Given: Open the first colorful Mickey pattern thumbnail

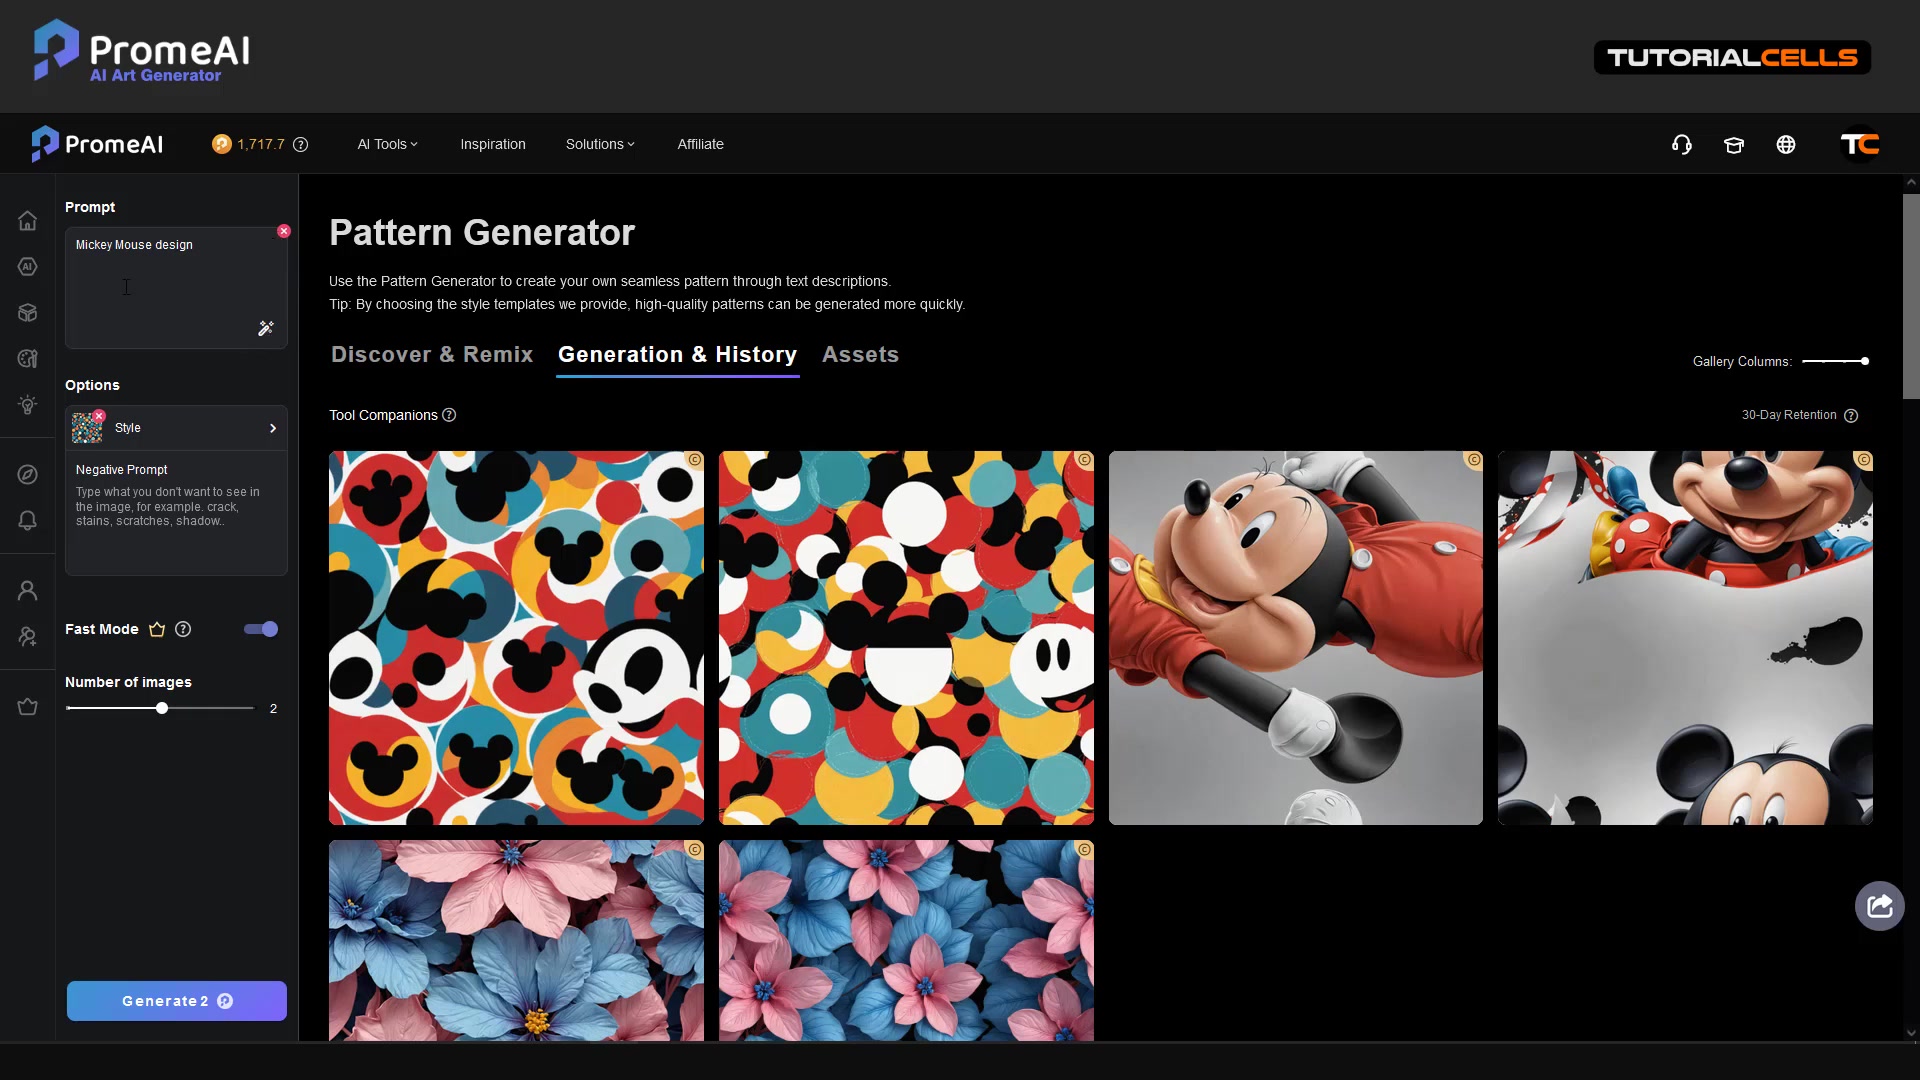Looking at the screenshot, I should coord(516,638).
